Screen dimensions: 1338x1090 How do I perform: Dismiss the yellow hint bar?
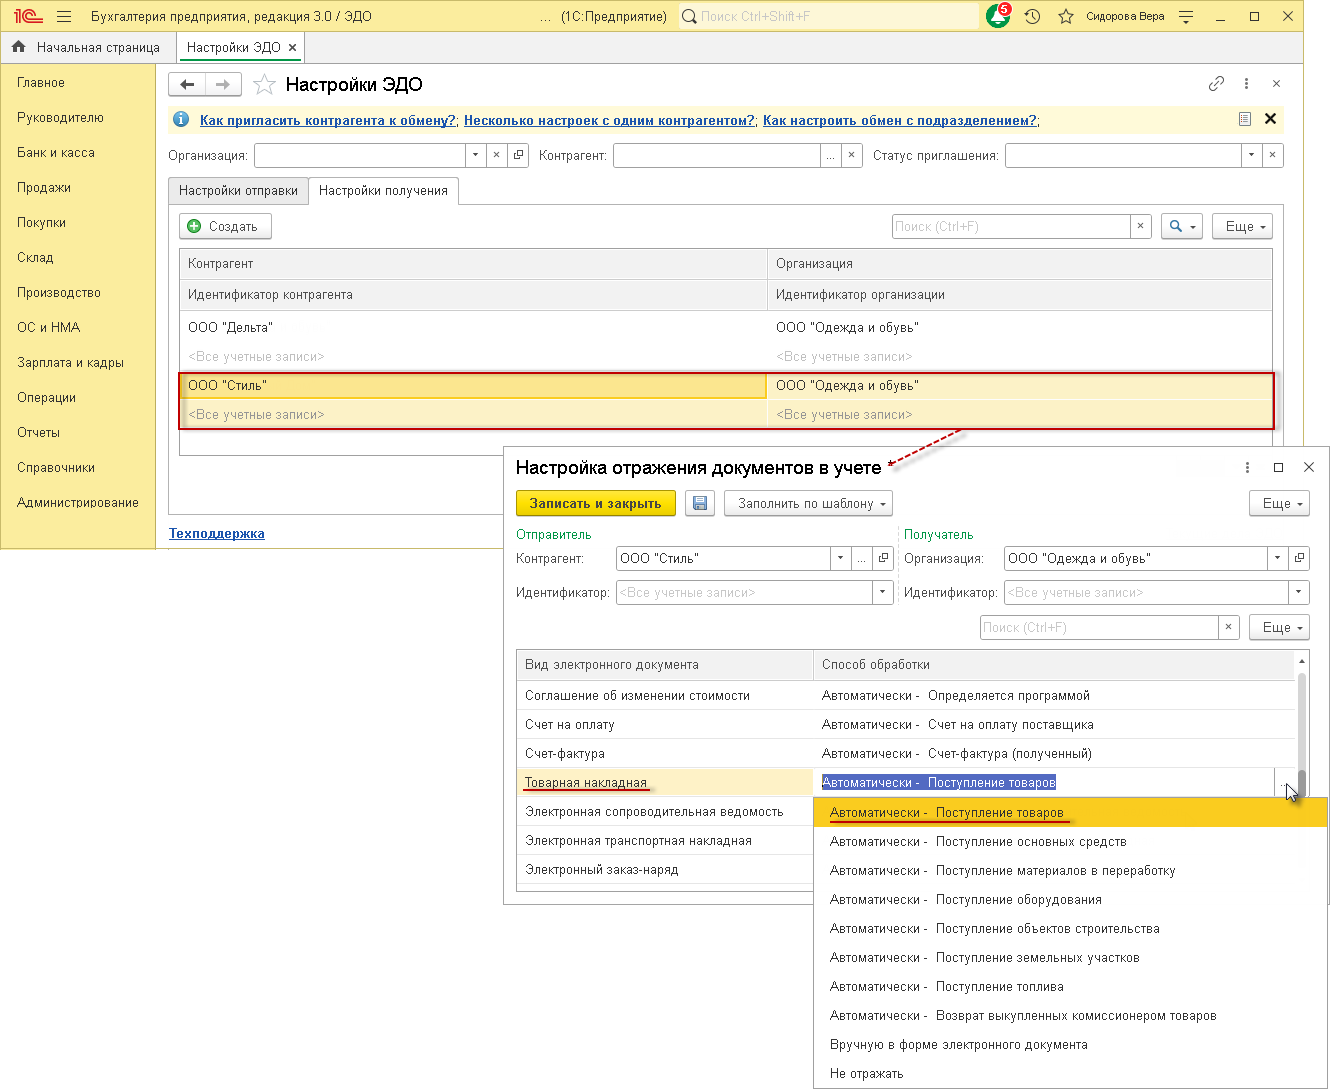(1270, 119)
